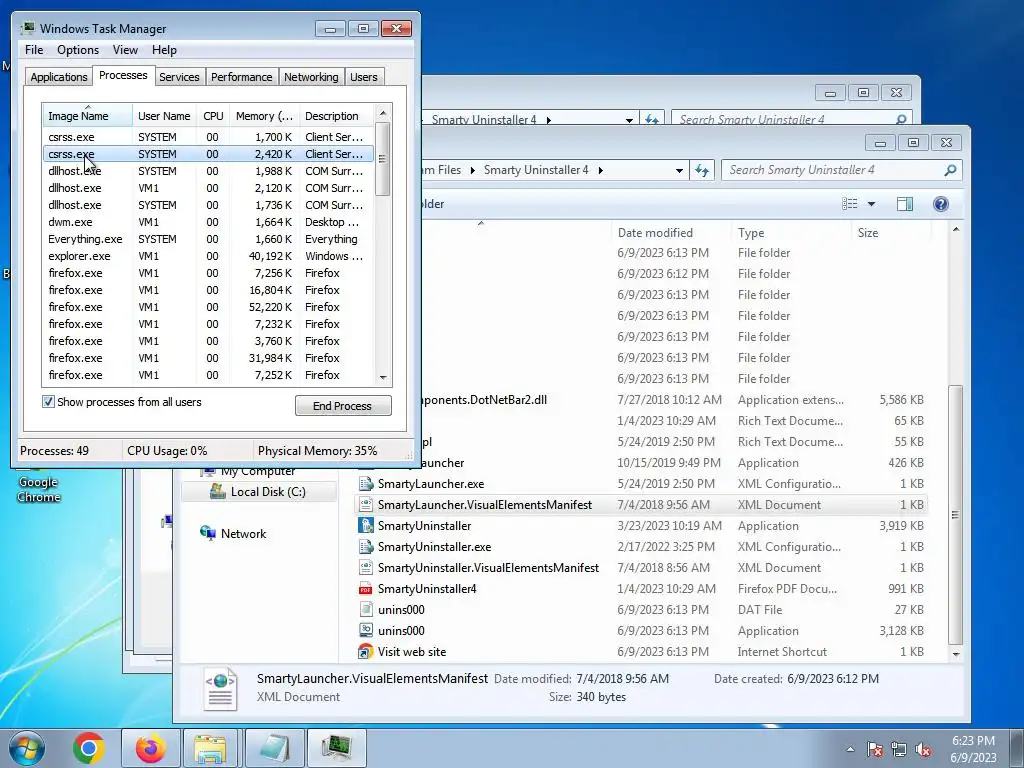This screenshot has height=768, width=1024.
Task: Click the muted volume tray icon
Action: click(923, 749)
